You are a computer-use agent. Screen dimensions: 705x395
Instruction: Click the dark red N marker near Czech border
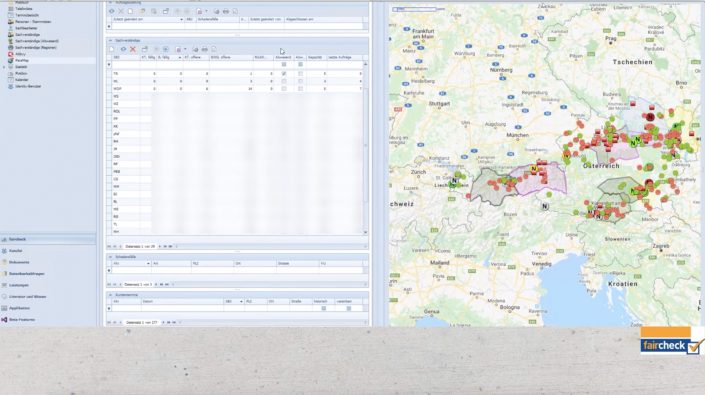tap(650, 117)
